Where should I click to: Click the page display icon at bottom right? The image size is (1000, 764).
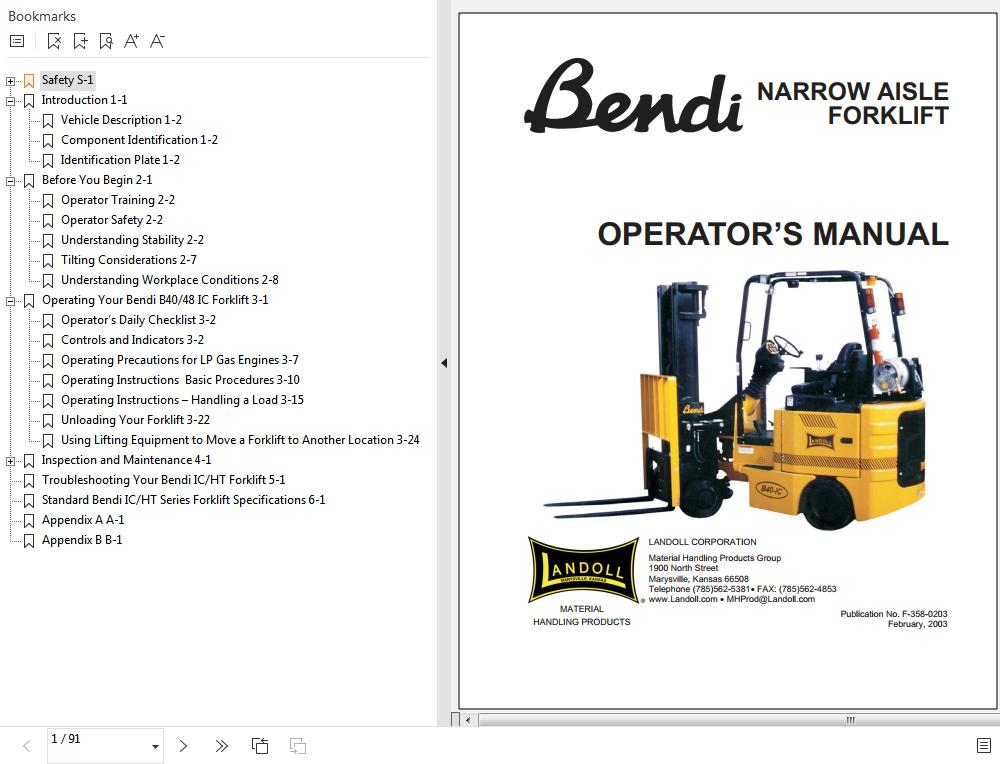[984, 745]
